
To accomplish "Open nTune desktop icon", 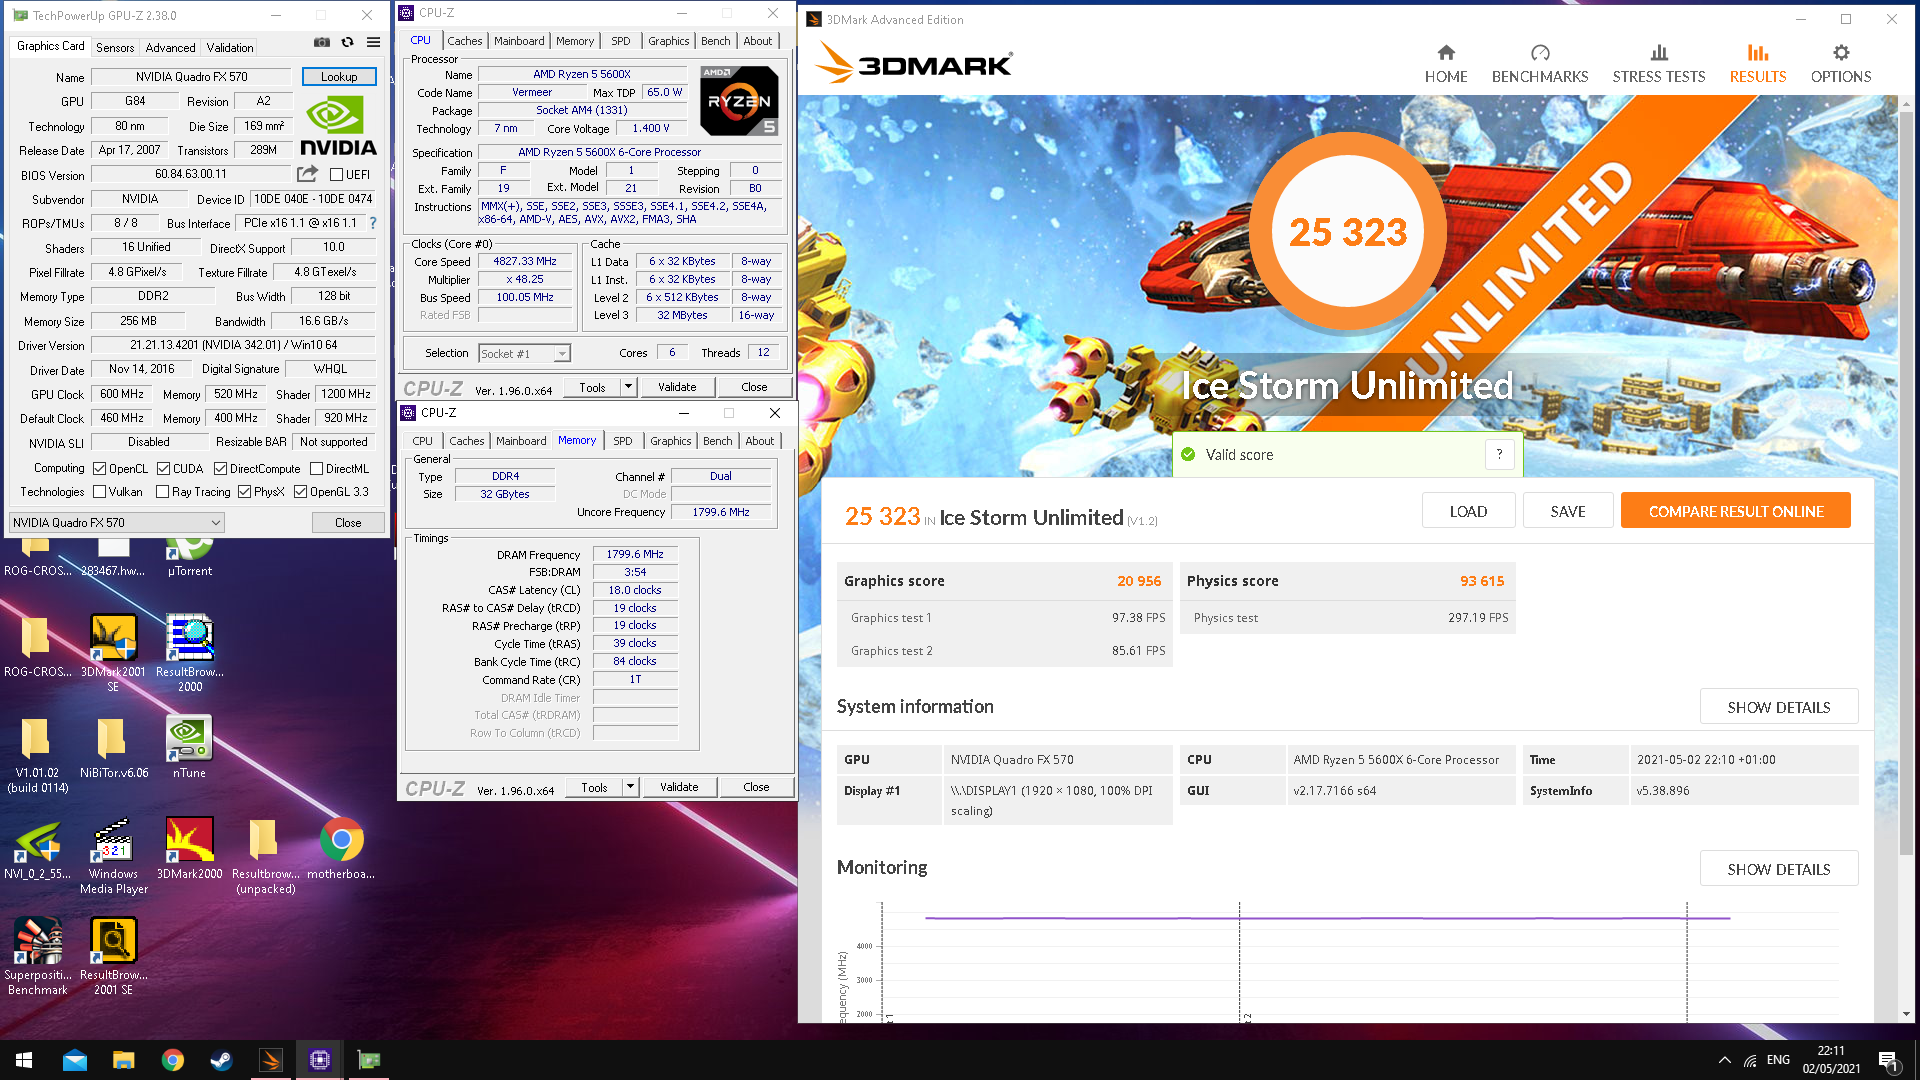I will point(189,747).
